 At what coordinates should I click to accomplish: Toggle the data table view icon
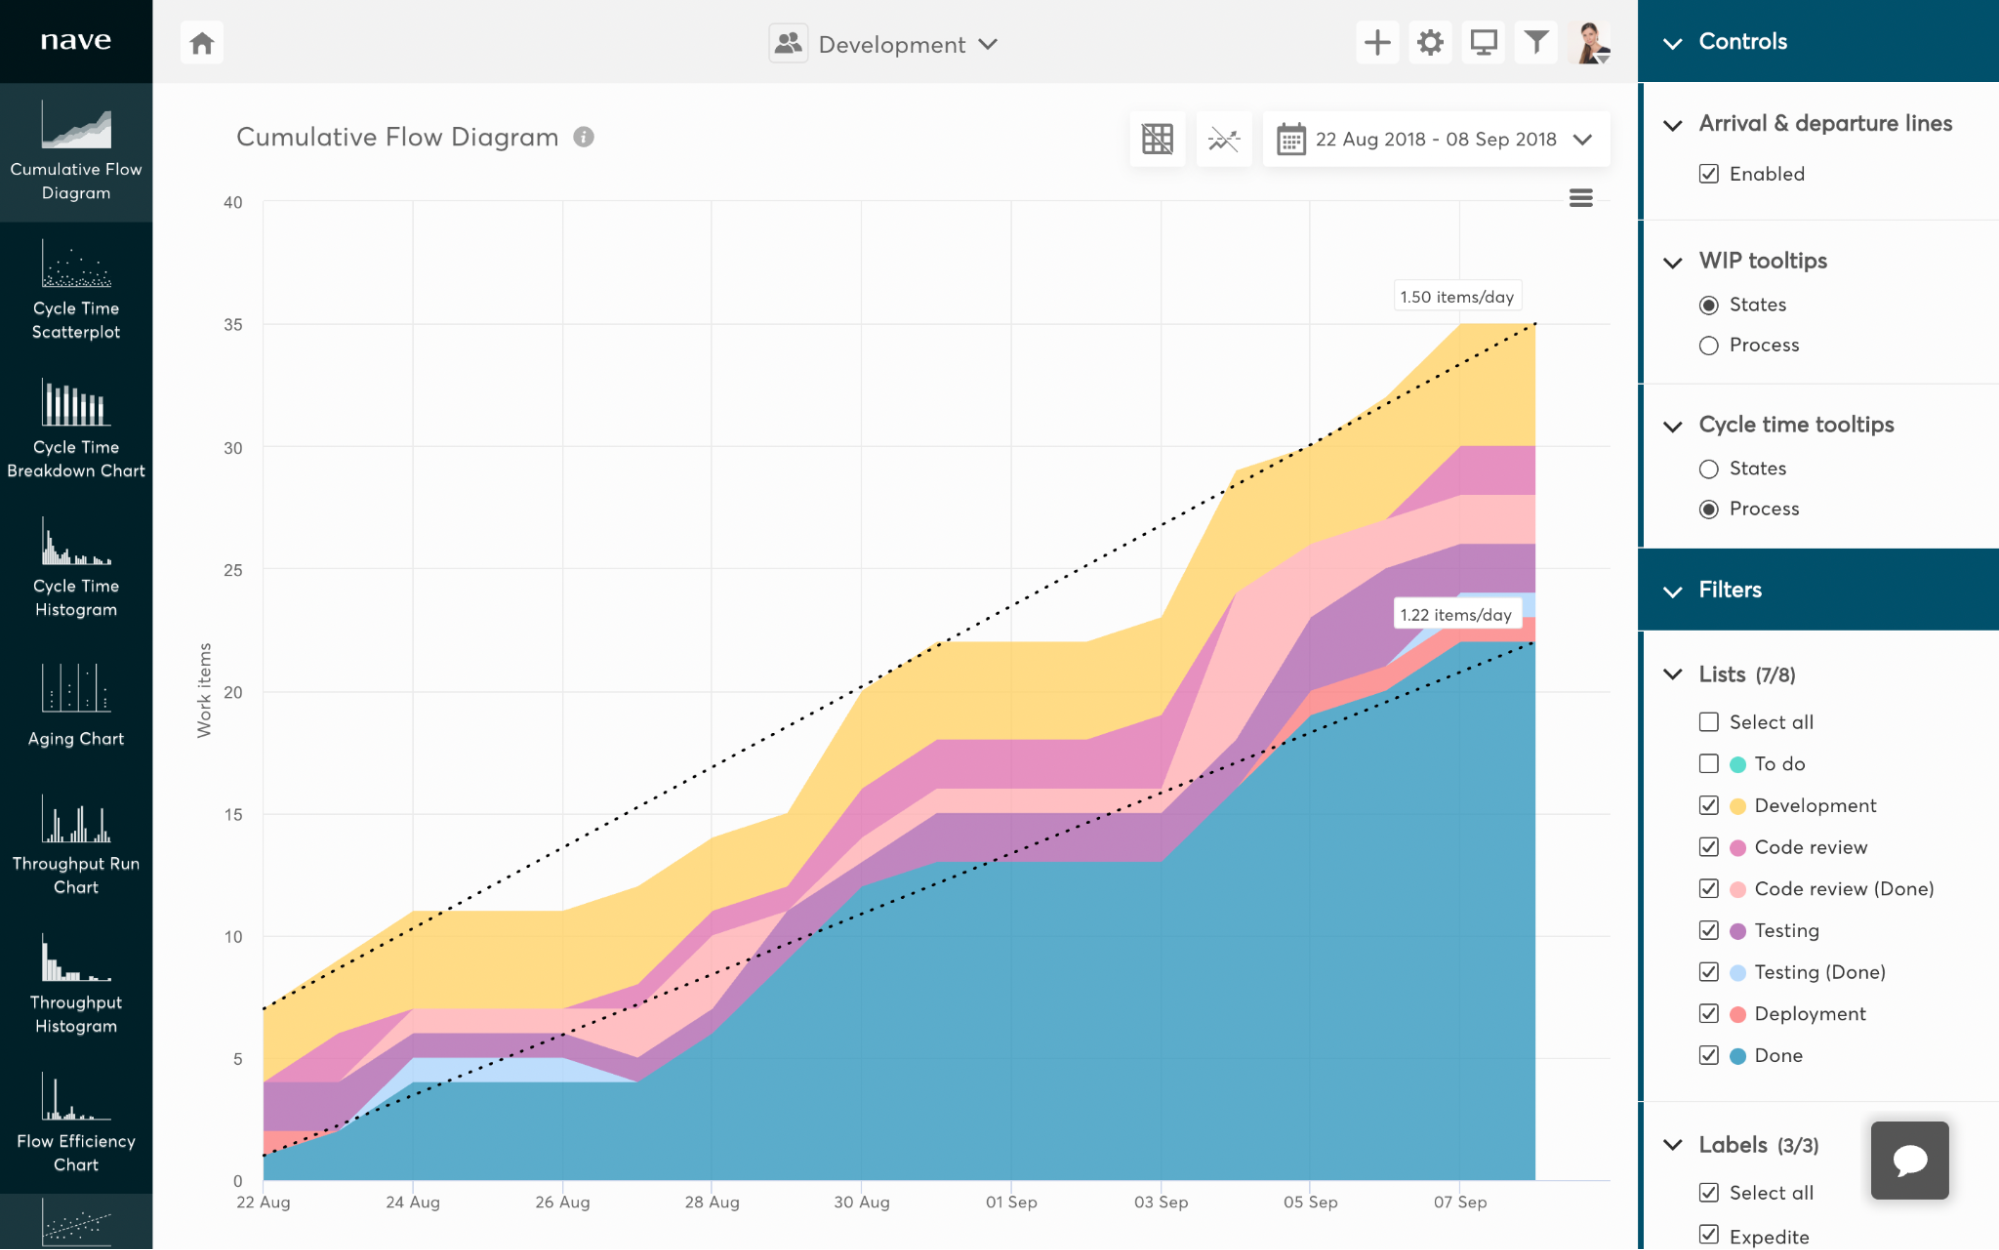coord(1157,138)
